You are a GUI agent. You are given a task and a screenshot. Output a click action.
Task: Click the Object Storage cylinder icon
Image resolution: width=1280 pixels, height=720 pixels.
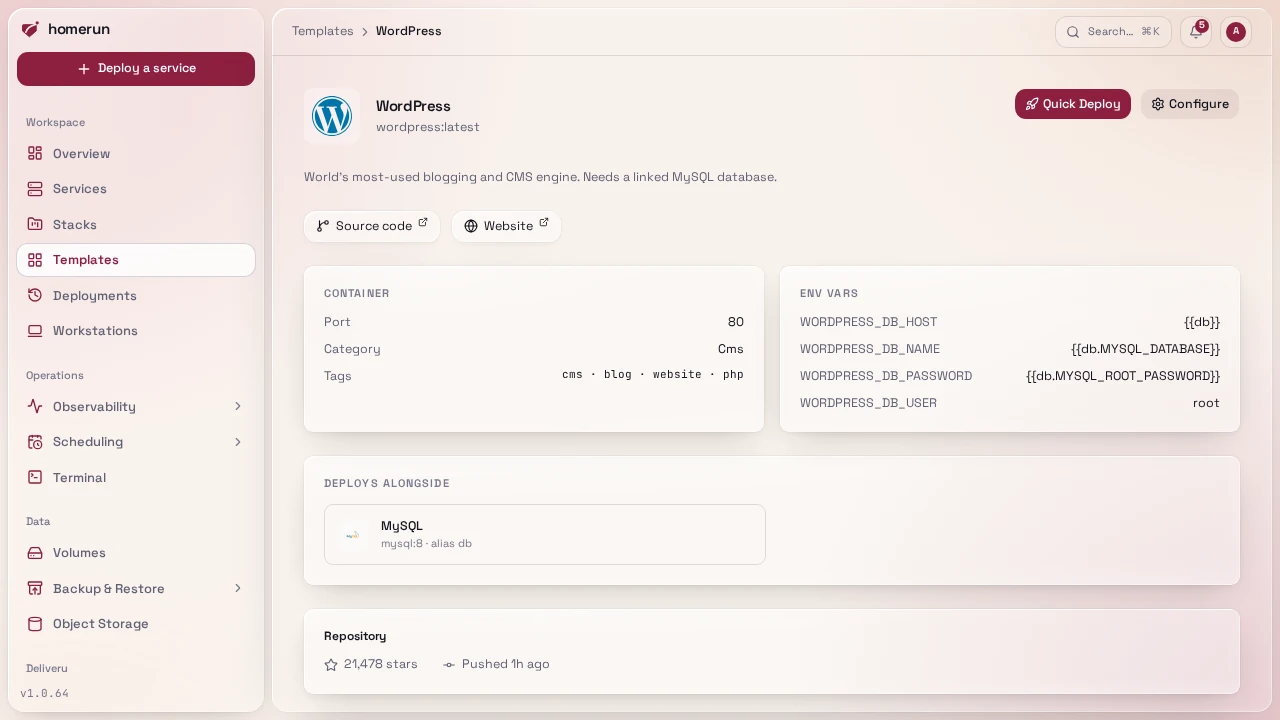coord(35,624)
